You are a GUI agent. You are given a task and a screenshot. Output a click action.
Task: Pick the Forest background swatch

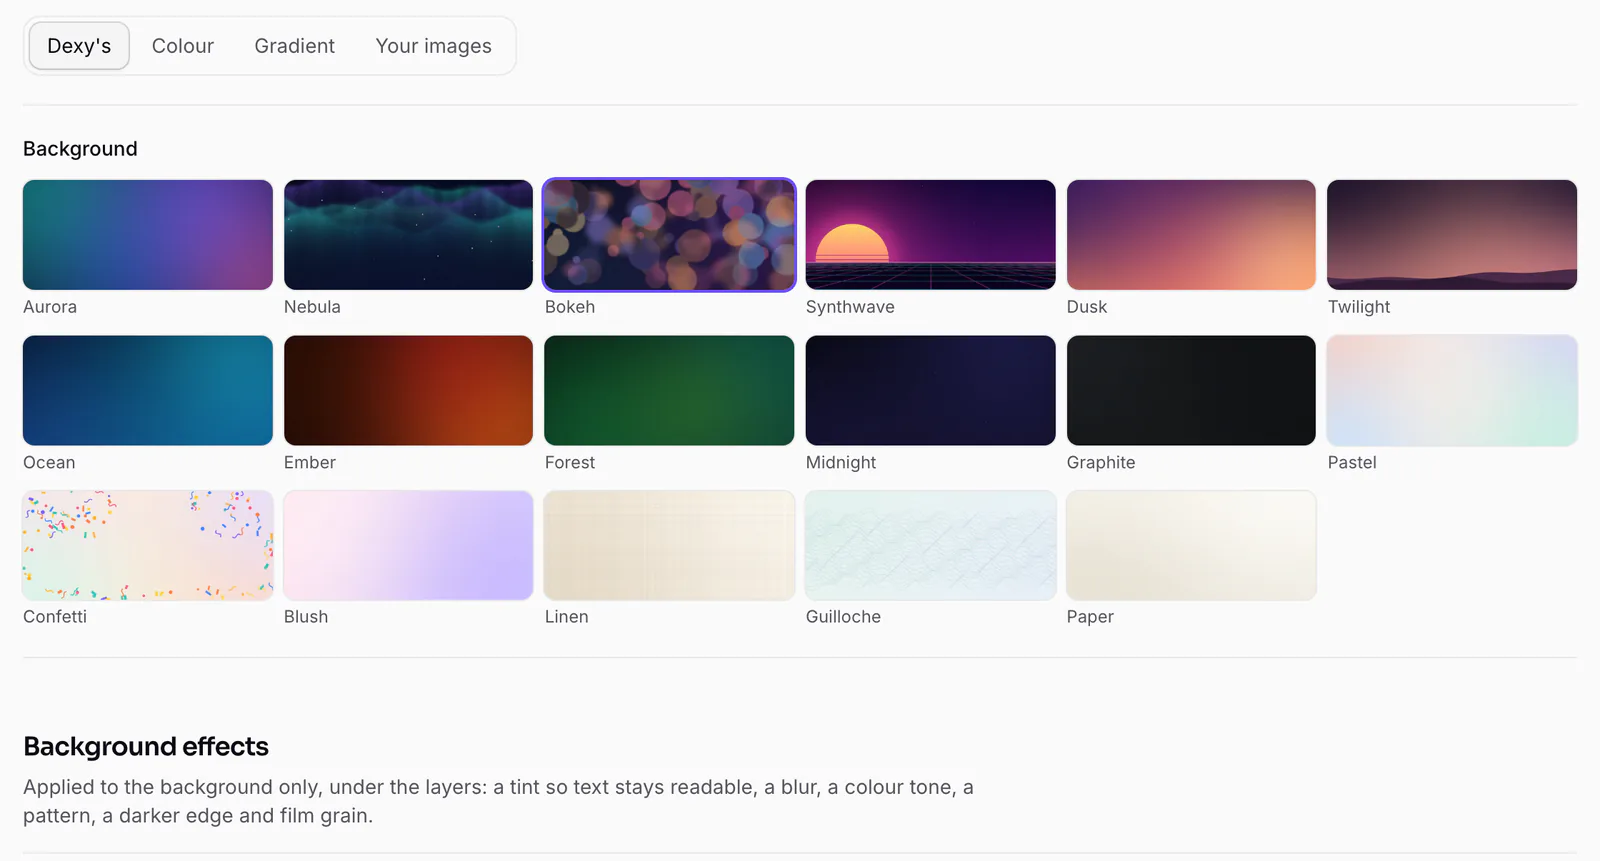[669, 390]
